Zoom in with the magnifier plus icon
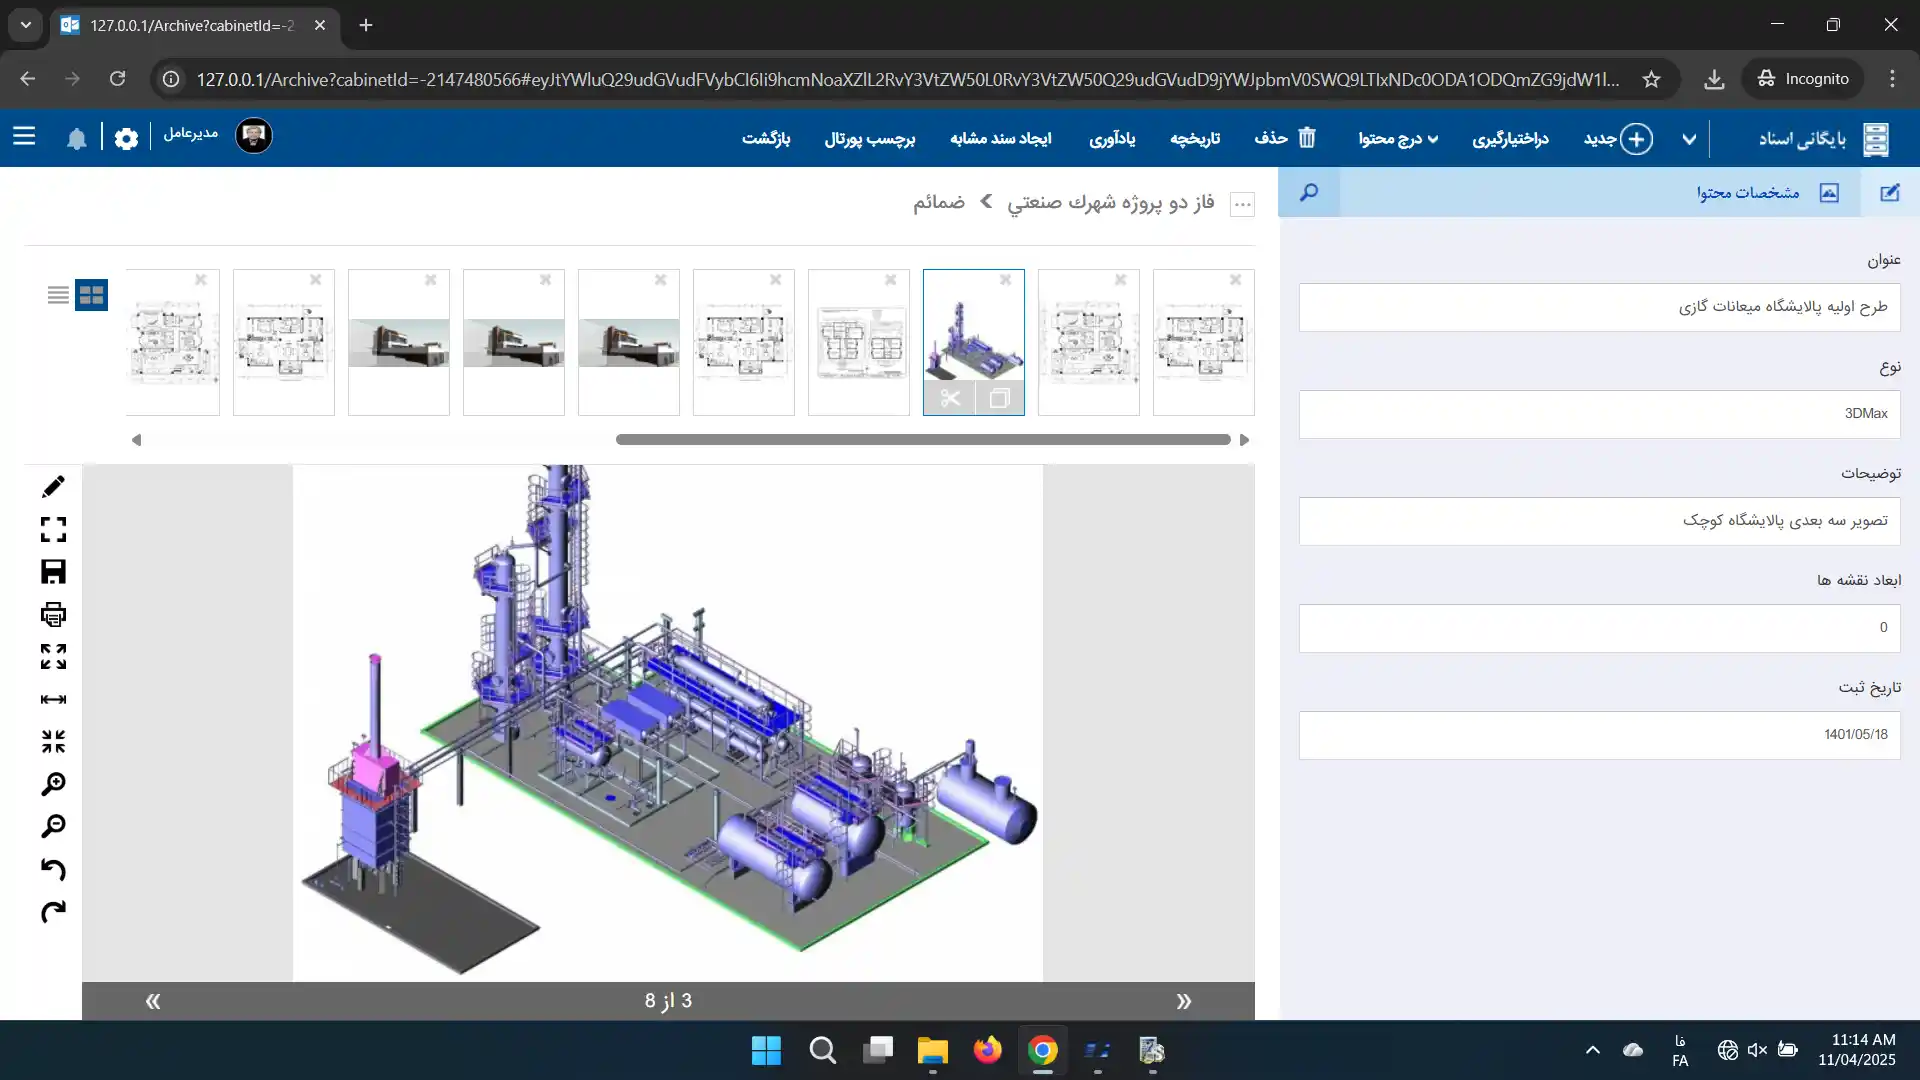Screen dimensions: 1920x1080 pyautogui.click(x=53, y=784)
